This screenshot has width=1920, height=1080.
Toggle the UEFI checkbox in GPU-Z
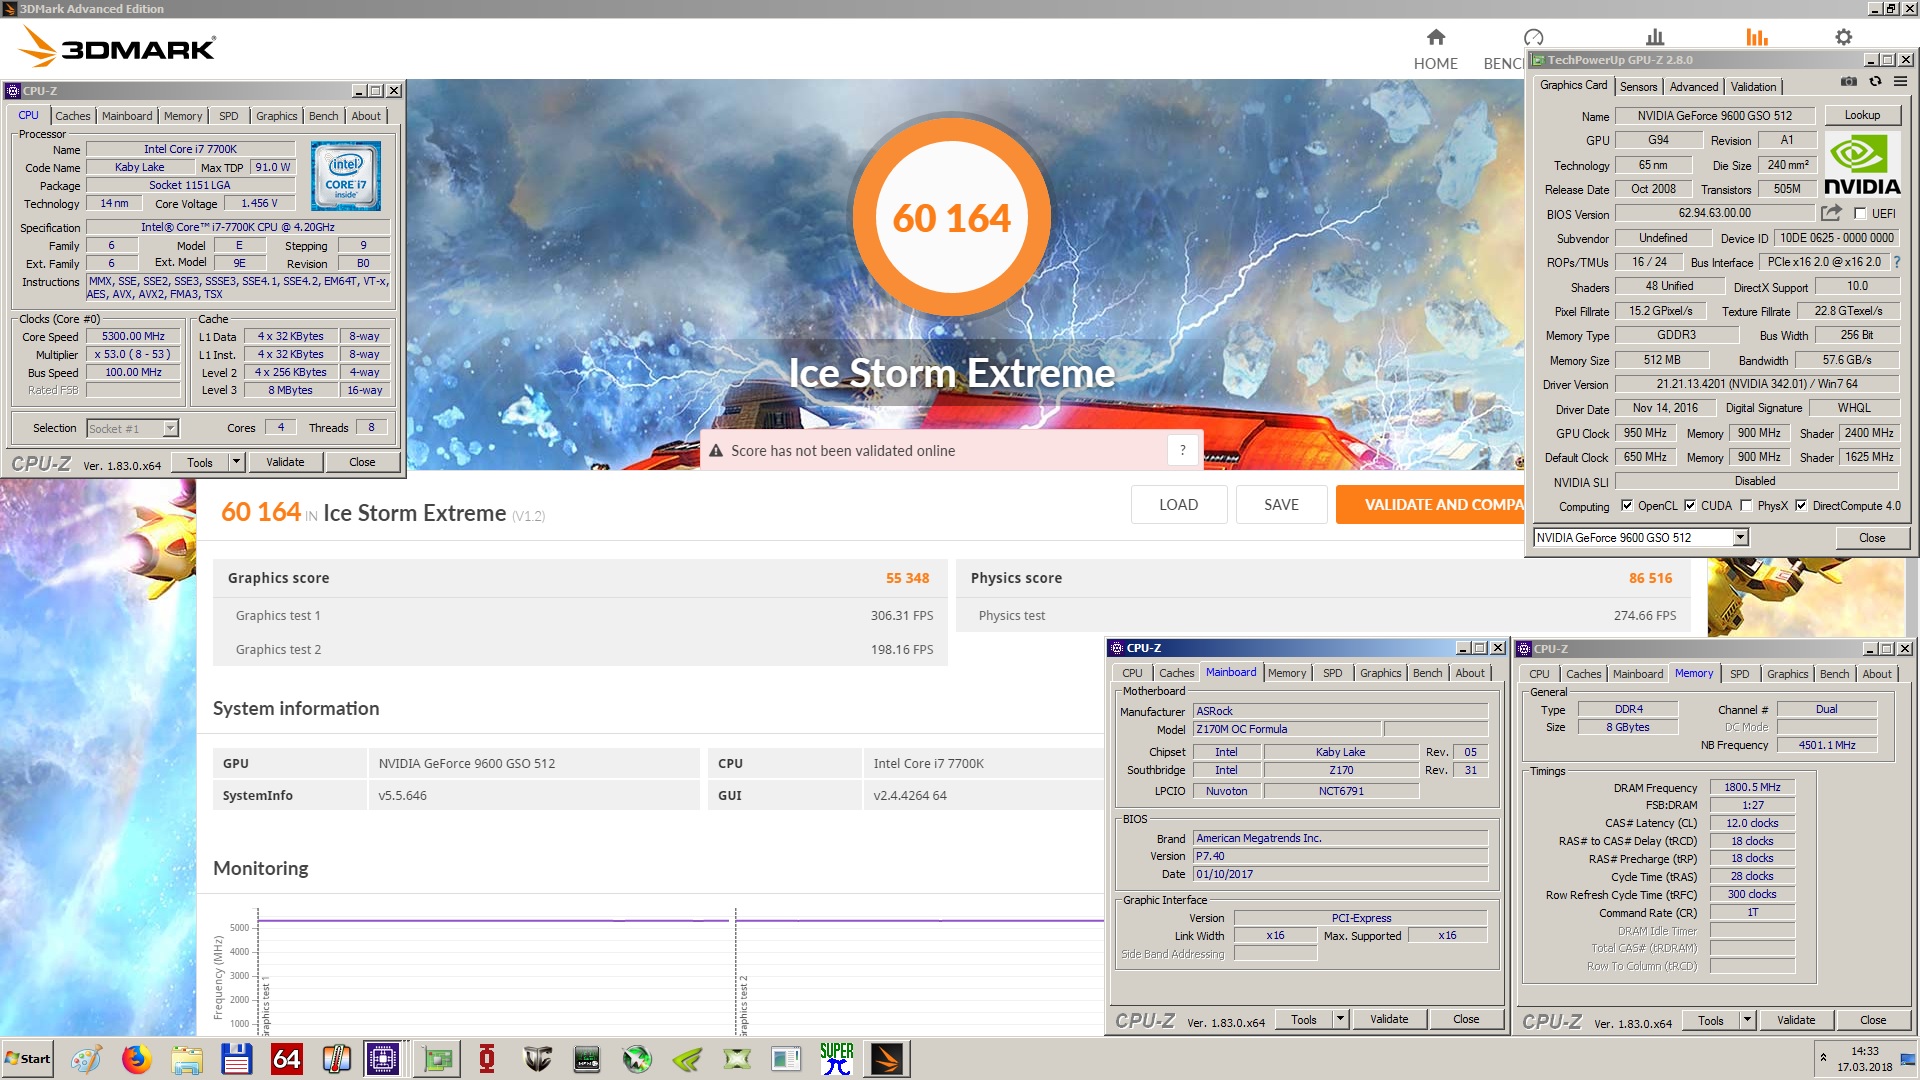point(1860,213)
